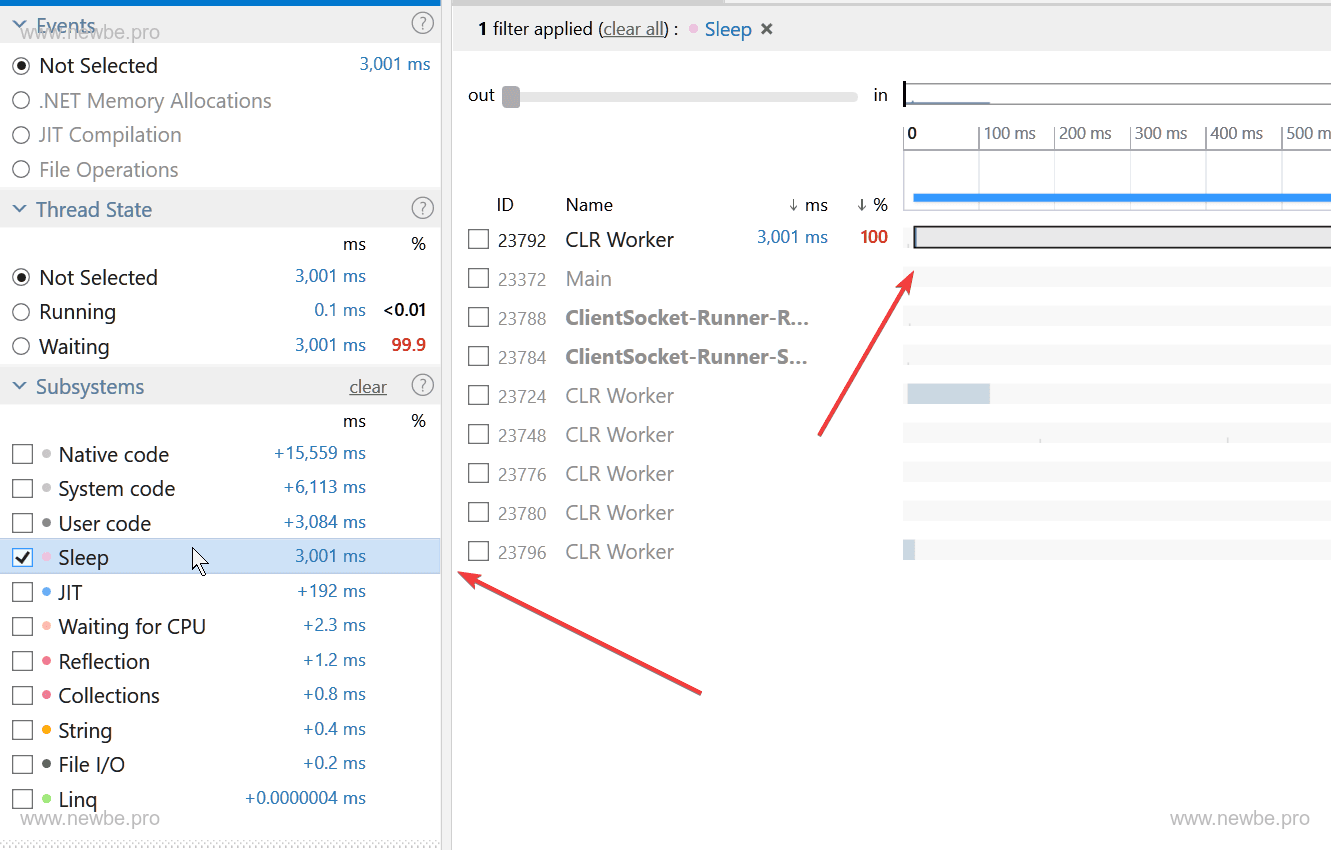Image resolution: width=1331 pixels, height=850 pixels.
Task: Select the Waiting thread state option
Action: (x=21, y=347)
